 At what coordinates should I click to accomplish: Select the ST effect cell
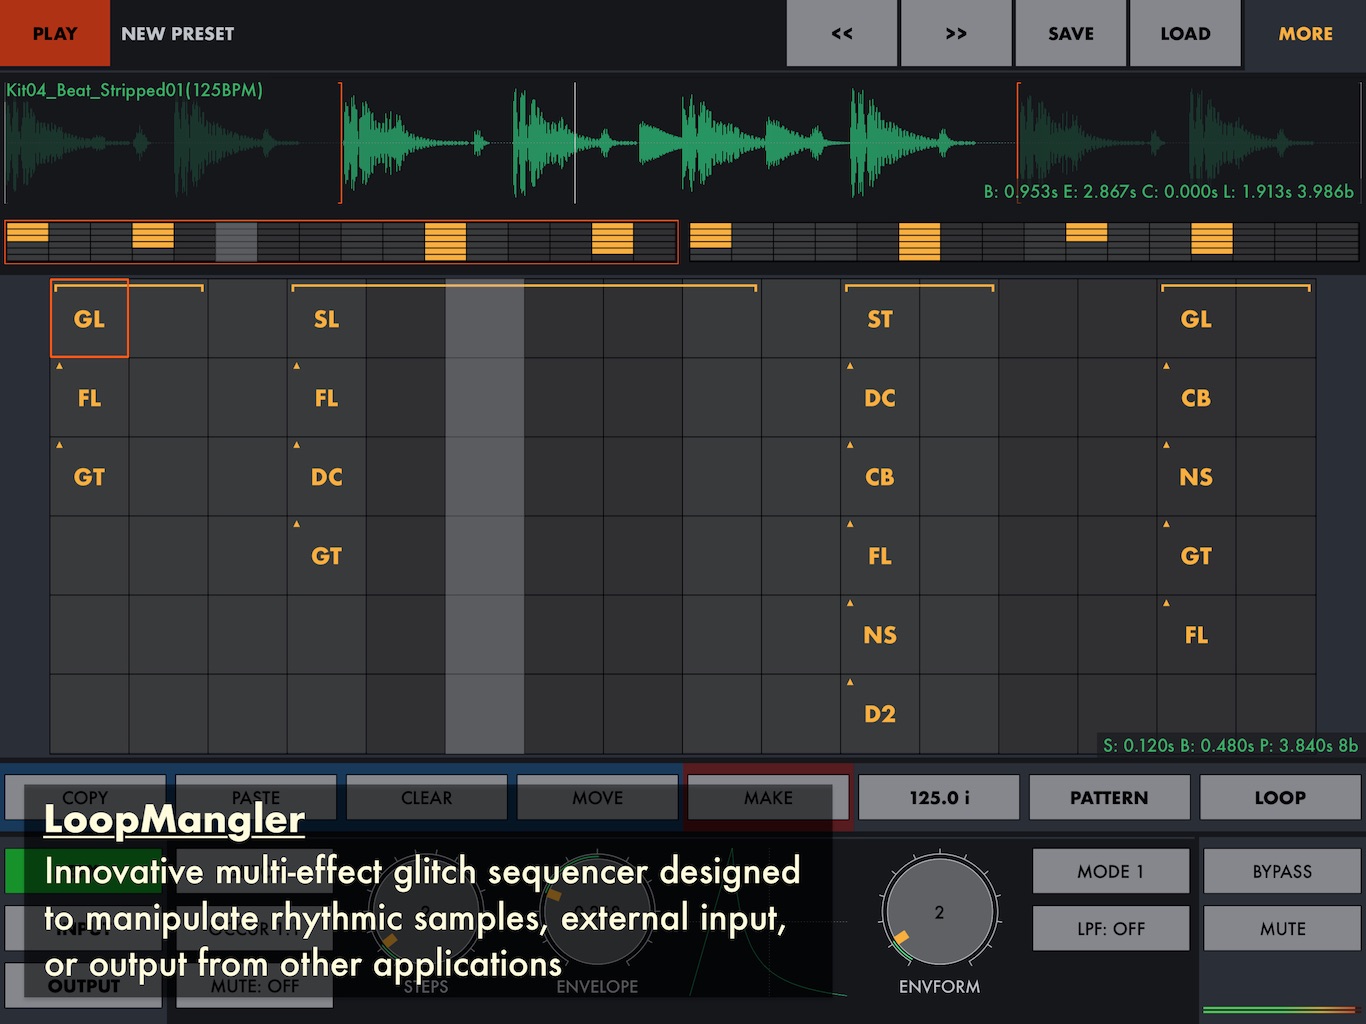coord(879,319)
